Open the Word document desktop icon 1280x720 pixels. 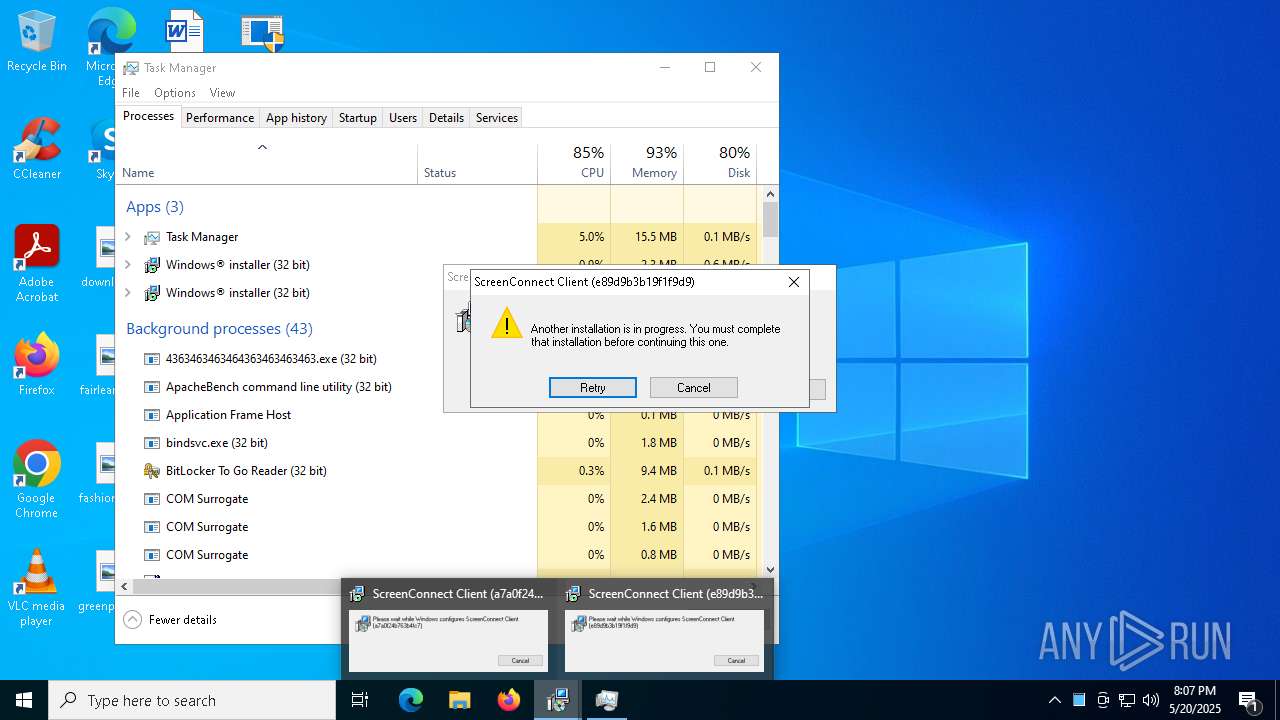(184, 30)
